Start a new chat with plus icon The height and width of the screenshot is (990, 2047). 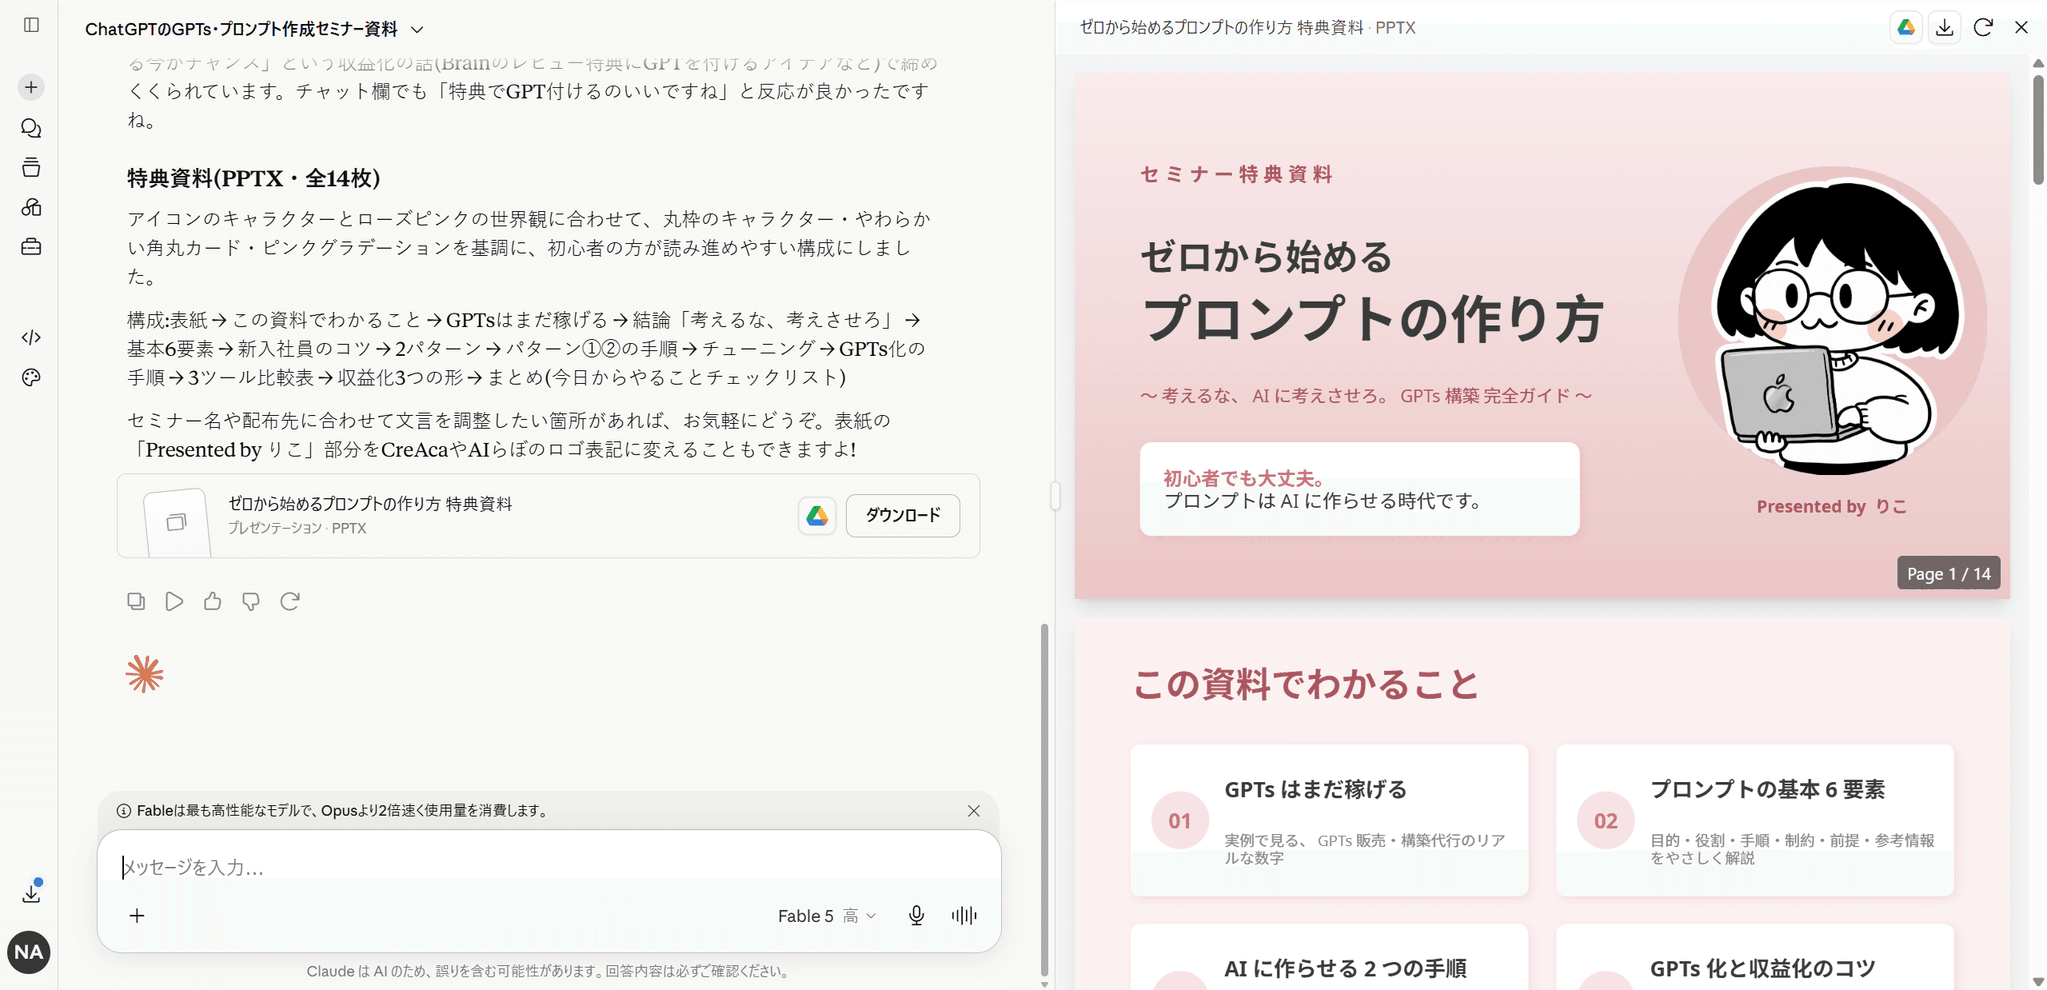pyautogui.click(x=31, y=87)
